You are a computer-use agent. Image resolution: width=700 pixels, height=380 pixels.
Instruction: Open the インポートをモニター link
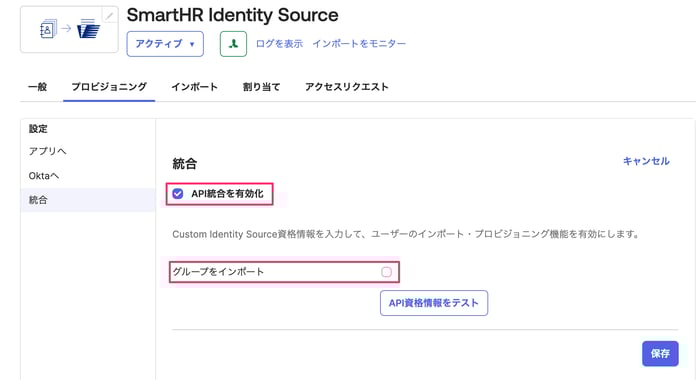point(359,44)
